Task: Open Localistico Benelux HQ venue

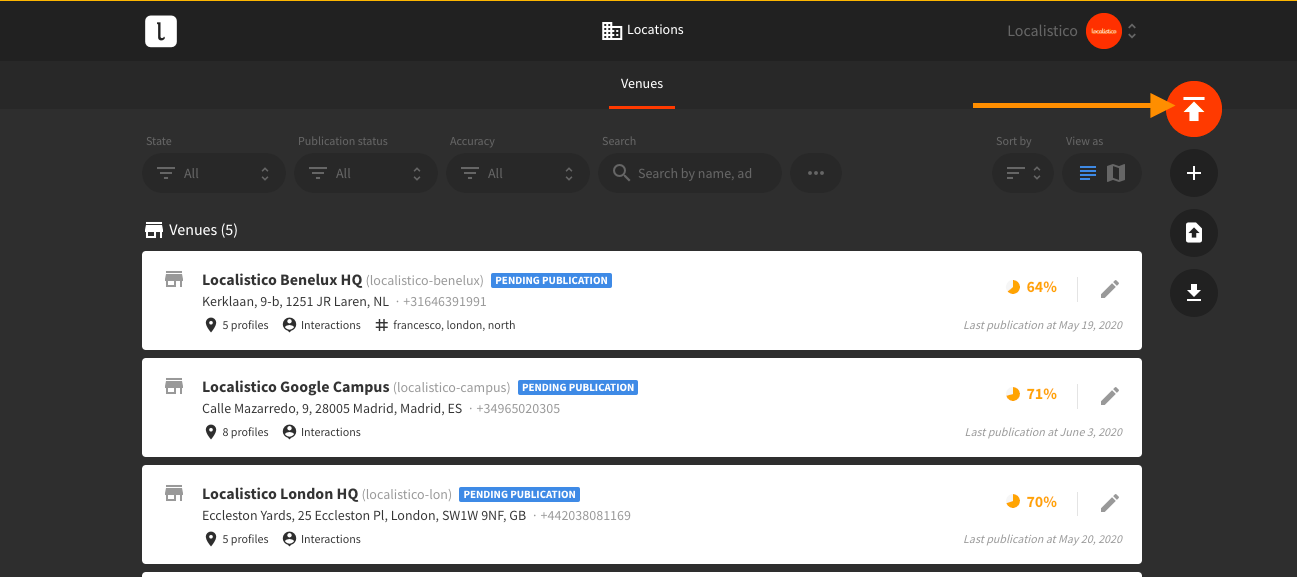Action: click(x=282, y=280)
